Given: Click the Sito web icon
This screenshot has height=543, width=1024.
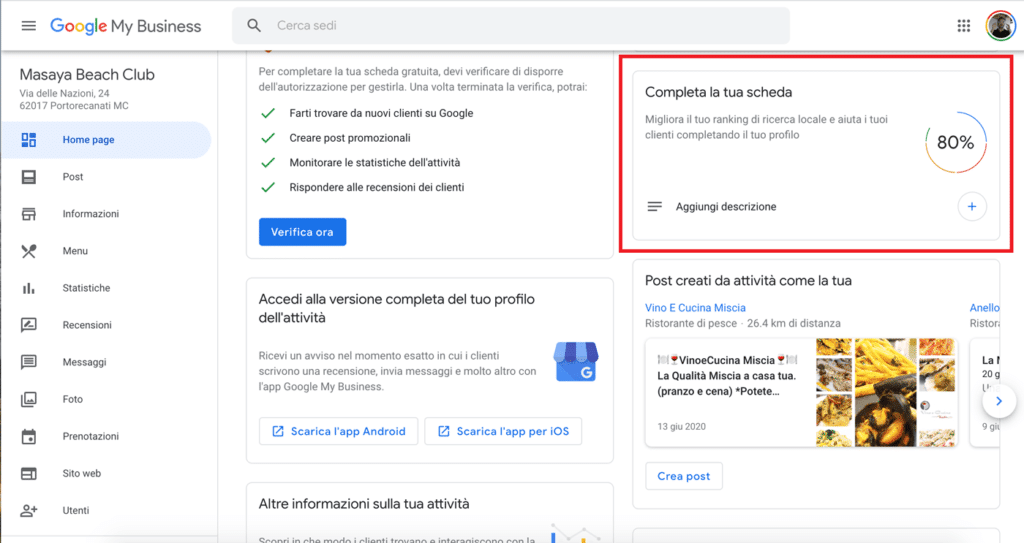Looking at the screenshot, I should point(29,474).
